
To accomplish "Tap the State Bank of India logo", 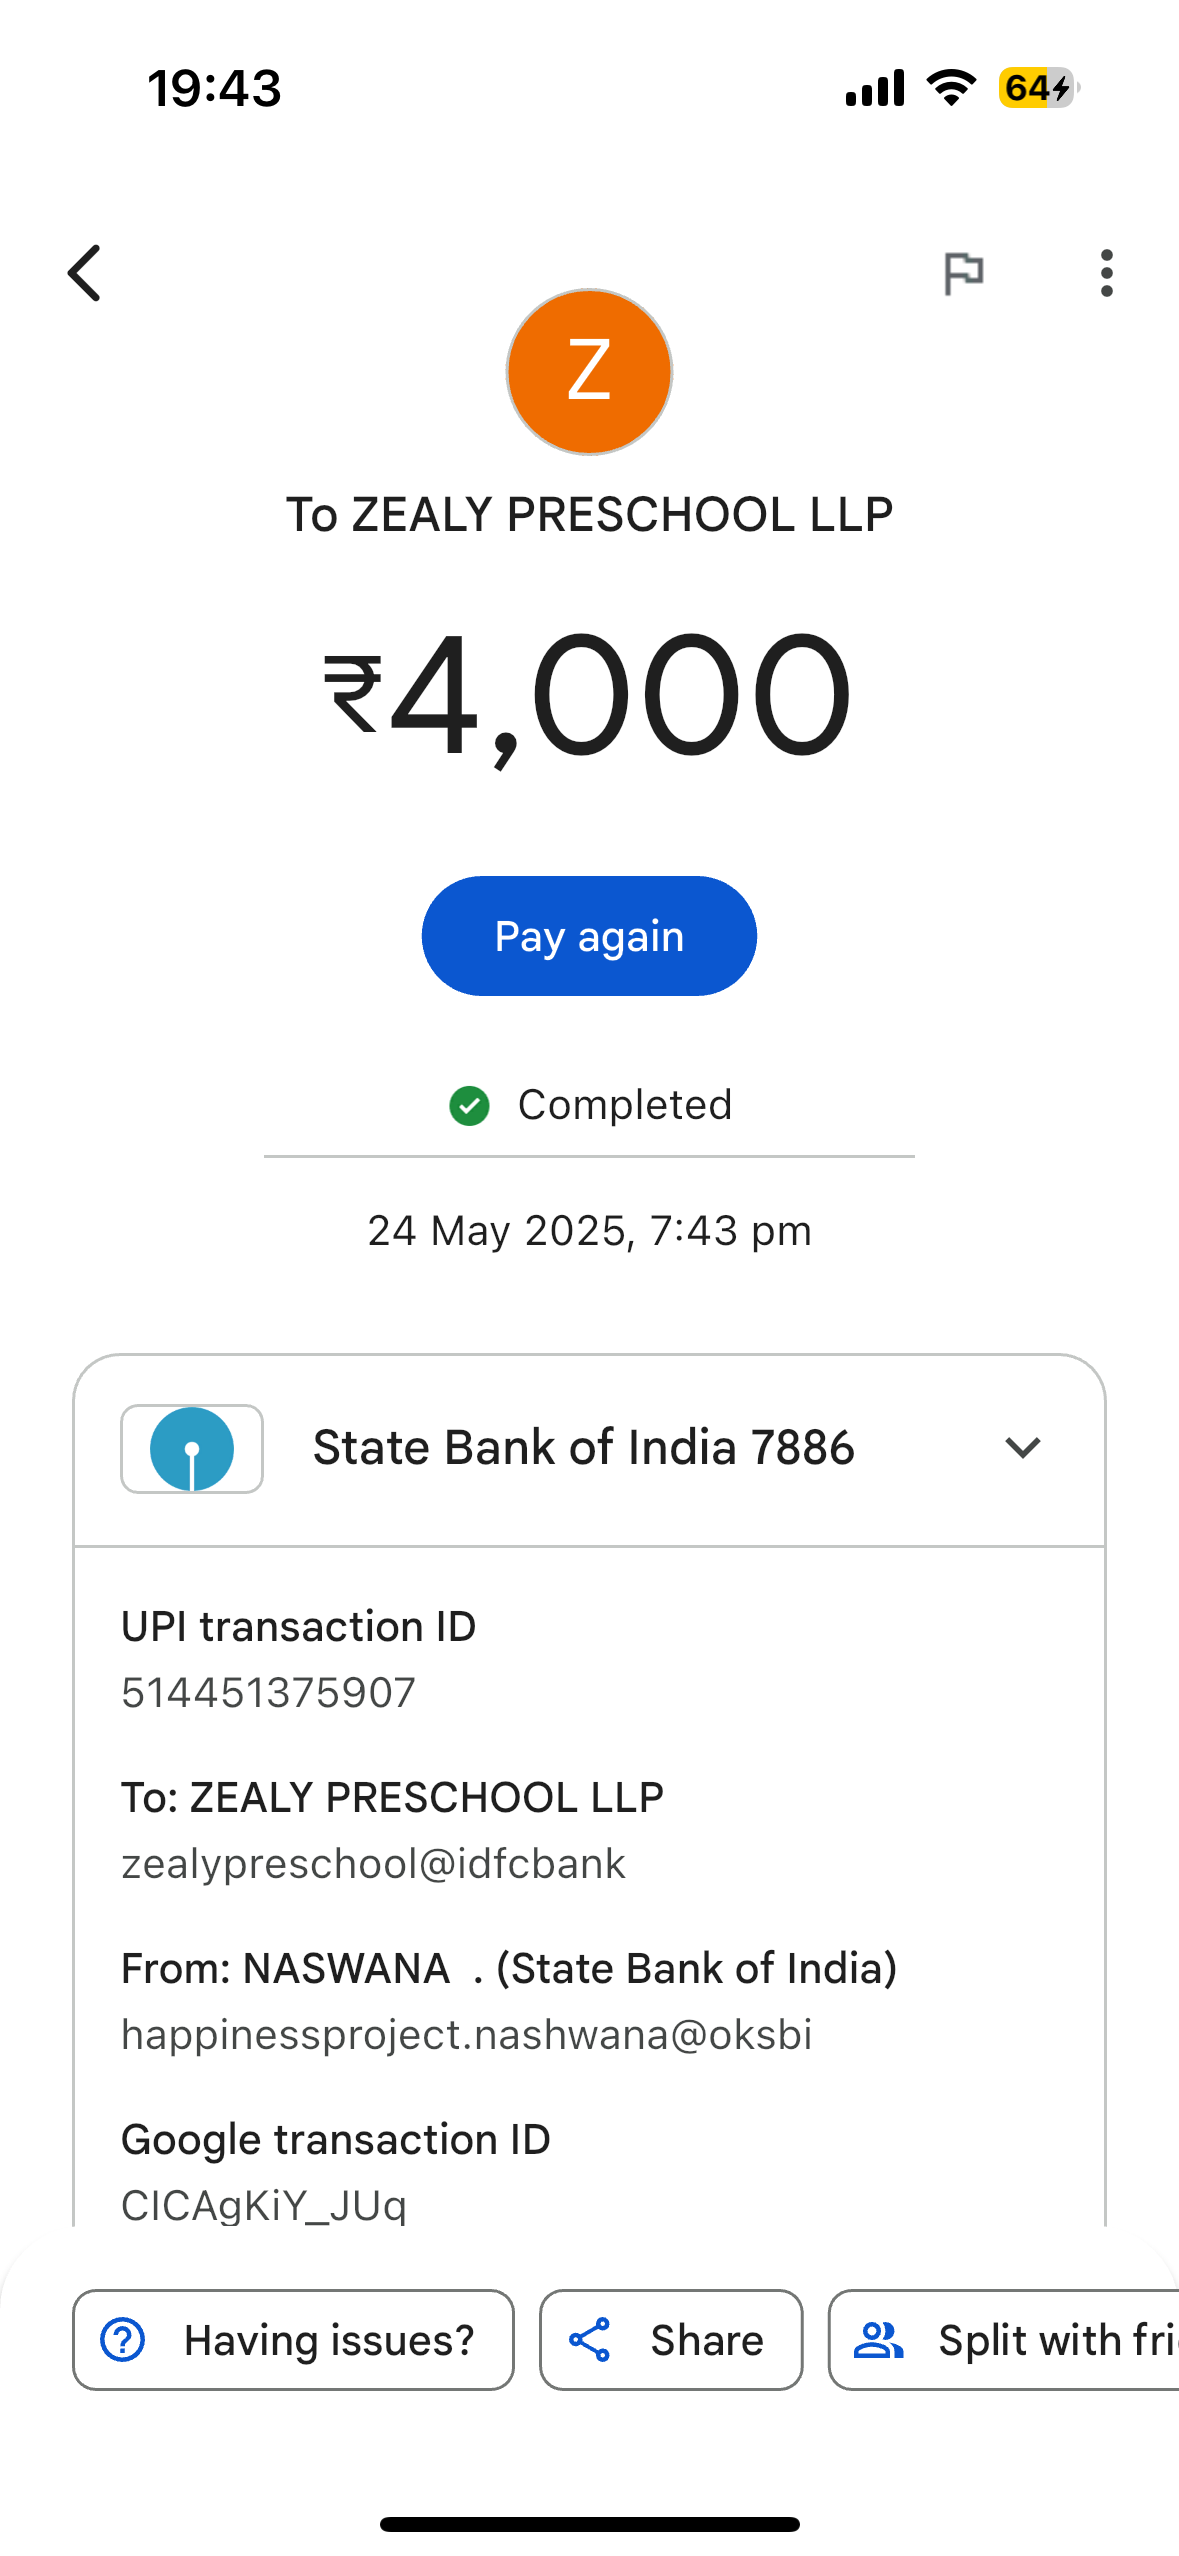I will point(192,1449).
